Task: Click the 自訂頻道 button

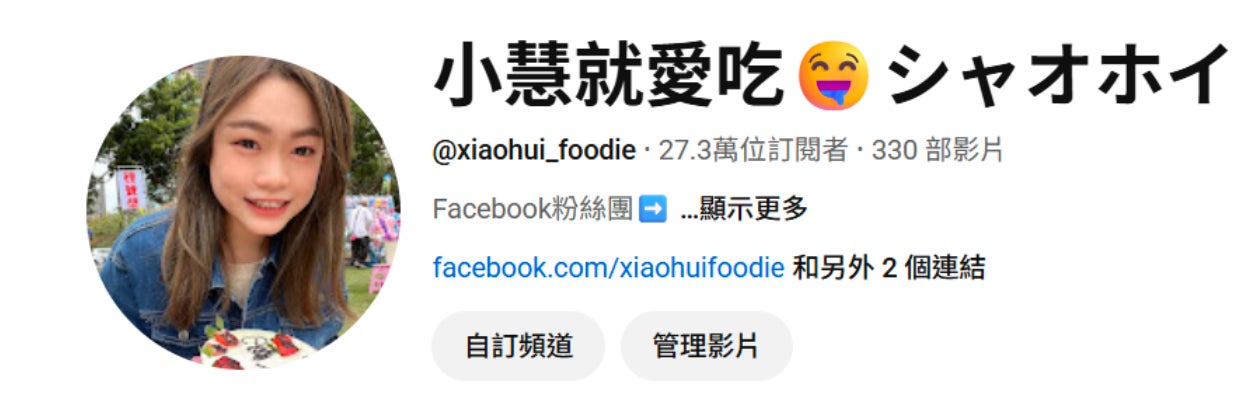Action: 518,346
